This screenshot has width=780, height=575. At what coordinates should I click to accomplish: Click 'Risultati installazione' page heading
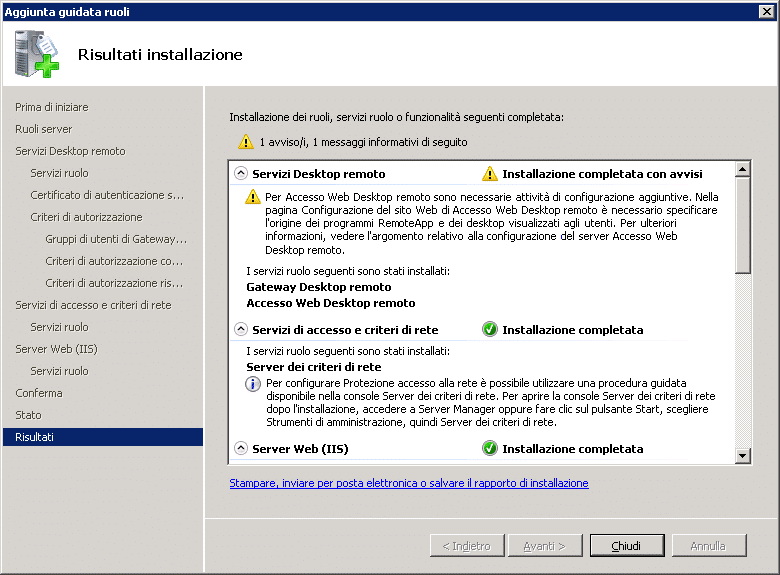point(160,54)
